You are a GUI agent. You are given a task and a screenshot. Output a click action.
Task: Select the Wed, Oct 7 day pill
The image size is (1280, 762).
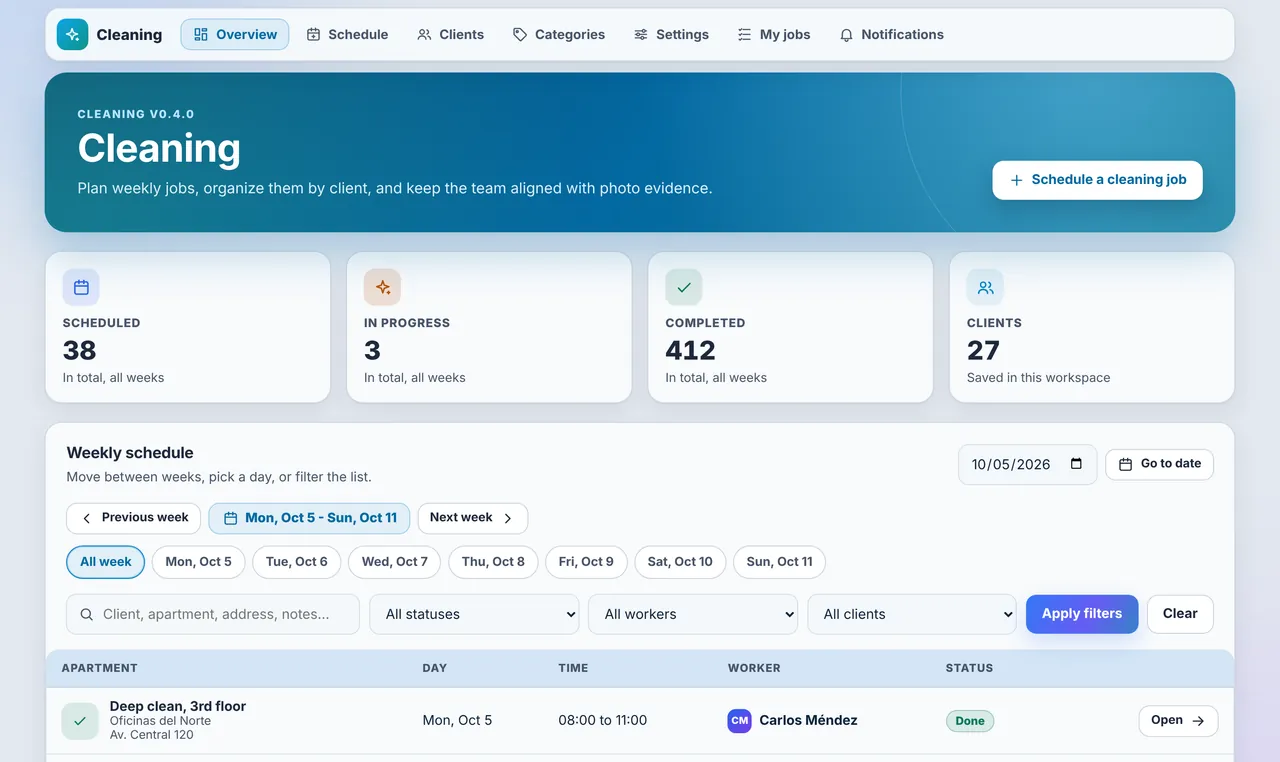click(x=394, y=562)
